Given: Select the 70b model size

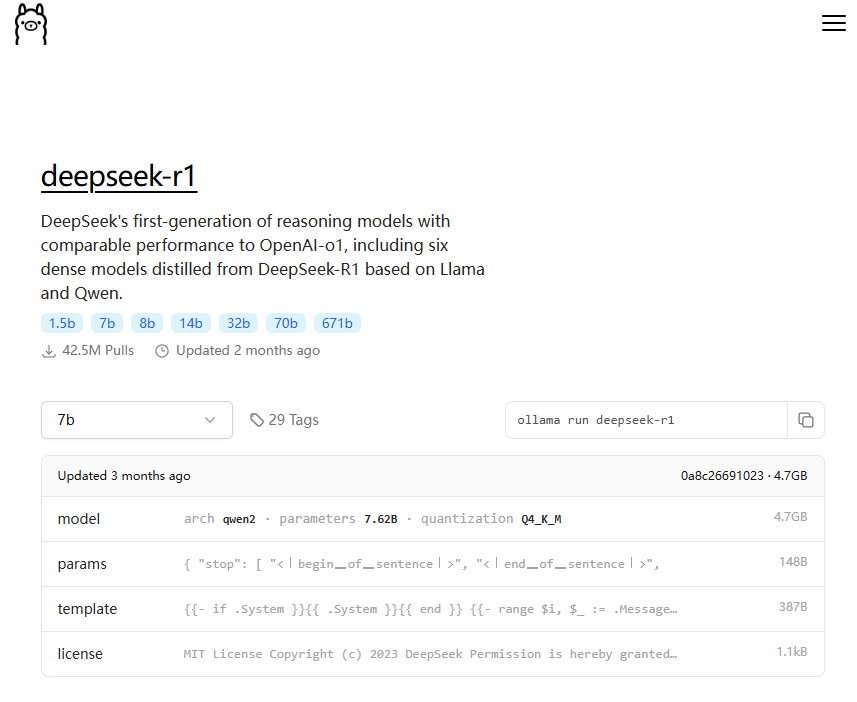Looking at the screenshot, I should [285, 323].
